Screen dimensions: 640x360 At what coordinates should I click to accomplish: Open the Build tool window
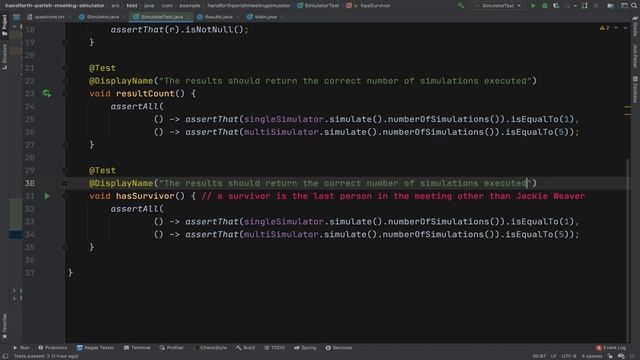click(x=245, y=348)
